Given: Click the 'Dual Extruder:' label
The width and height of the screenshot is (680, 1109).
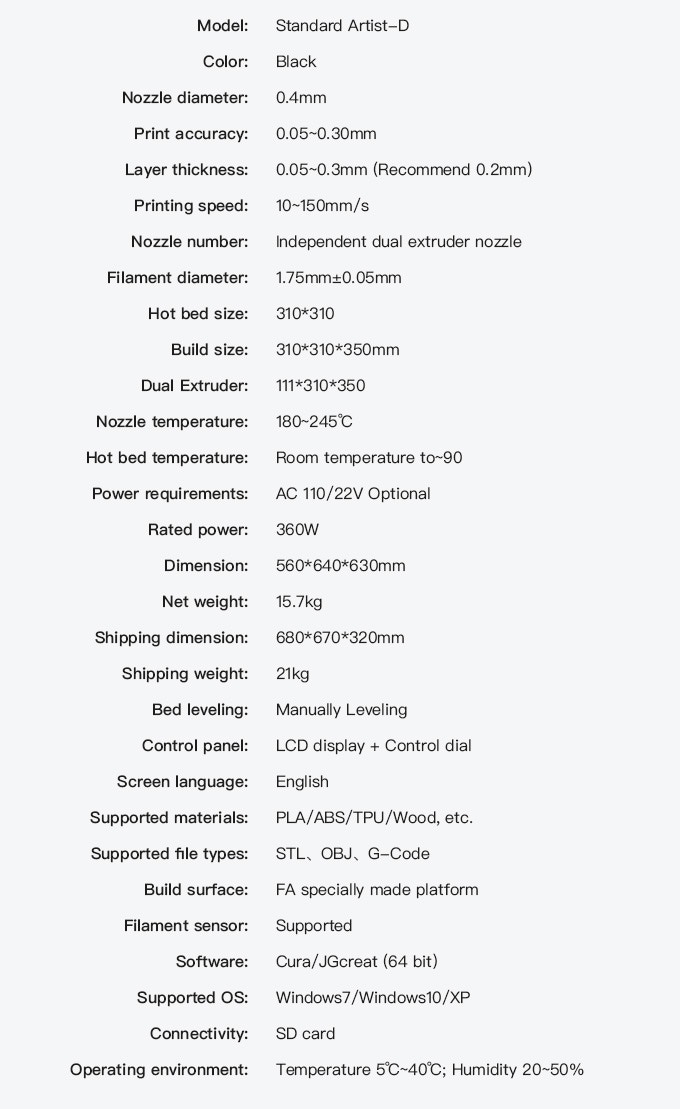Looking at the screenshot, I should point(194,386).
